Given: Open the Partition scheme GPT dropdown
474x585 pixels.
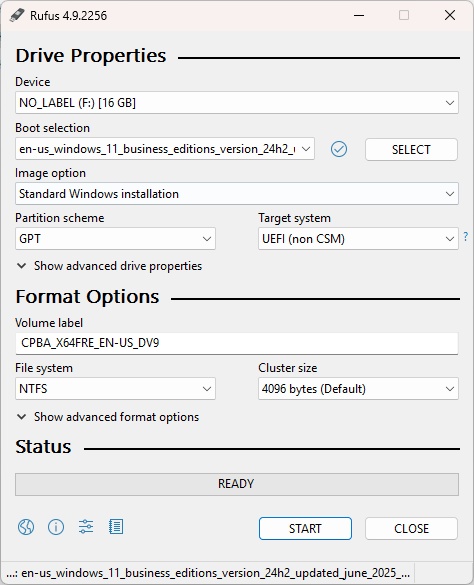Looking at the screenshot, I should 115,239.
